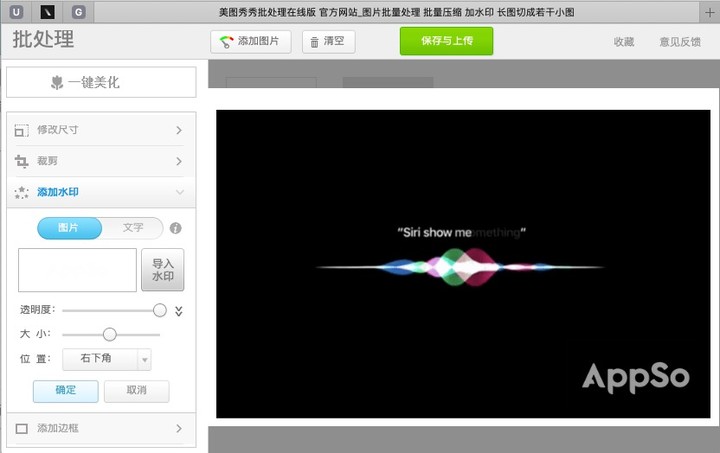The image size is (720, 453).
Task: Expand the 裁剪 section chevron
Action: tap(179, 162)
